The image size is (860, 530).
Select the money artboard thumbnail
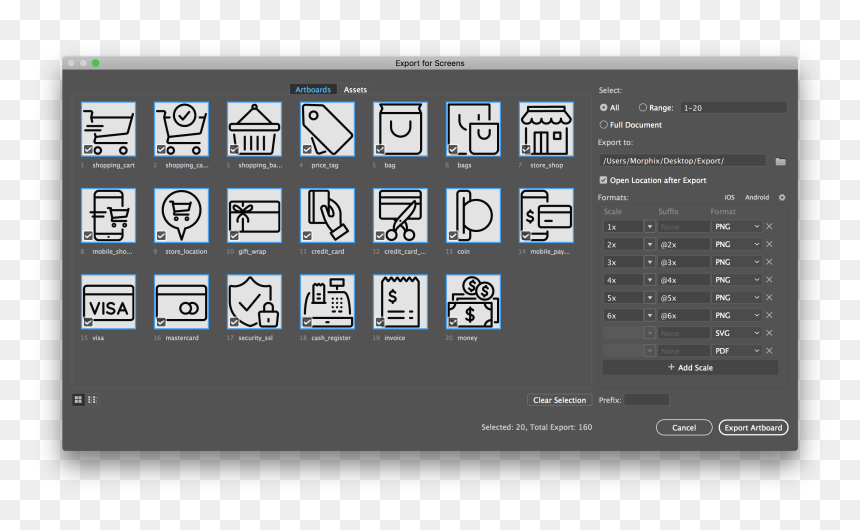click(473, 302)
